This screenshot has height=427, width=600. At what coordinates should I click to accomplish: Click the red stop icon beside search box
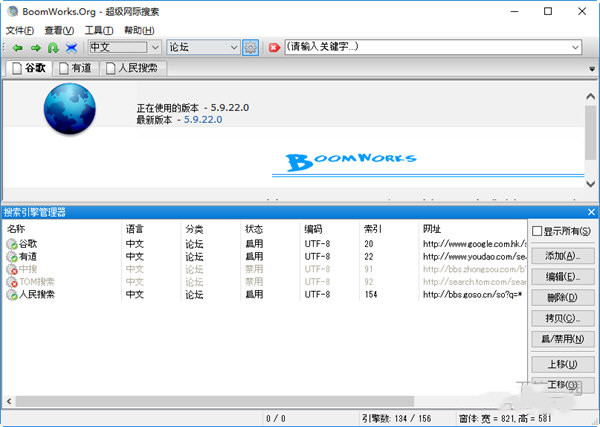pos(273,47)
